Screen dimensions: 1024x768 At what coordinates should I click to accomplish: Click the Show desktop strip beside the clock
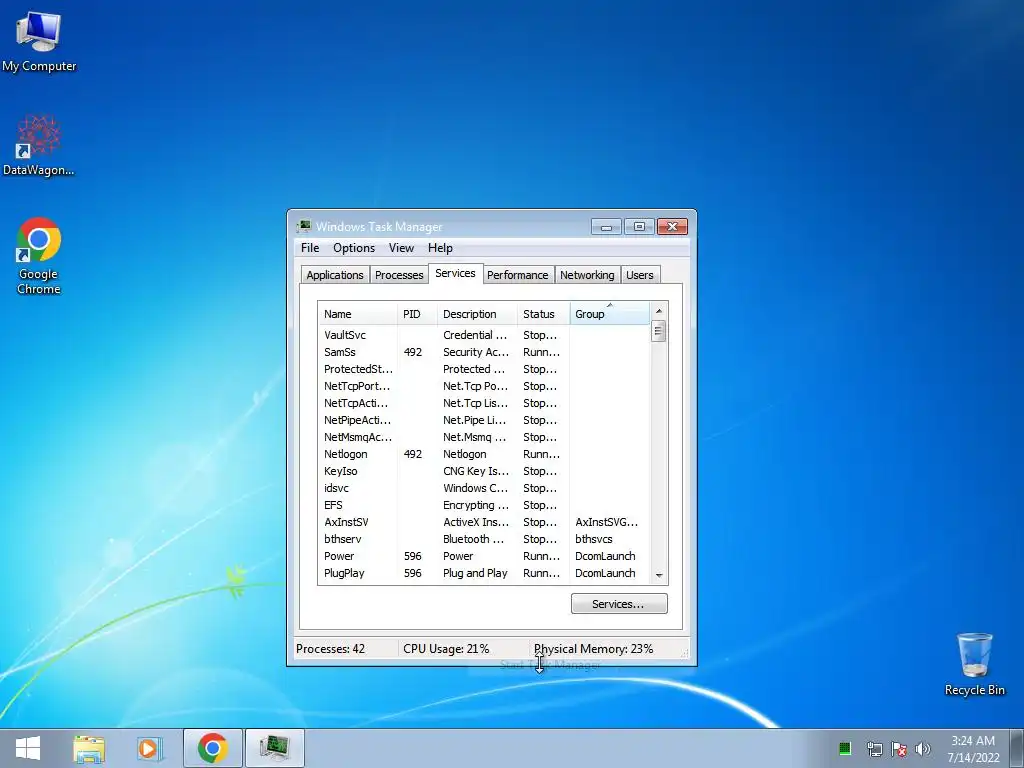[1017, 748]
